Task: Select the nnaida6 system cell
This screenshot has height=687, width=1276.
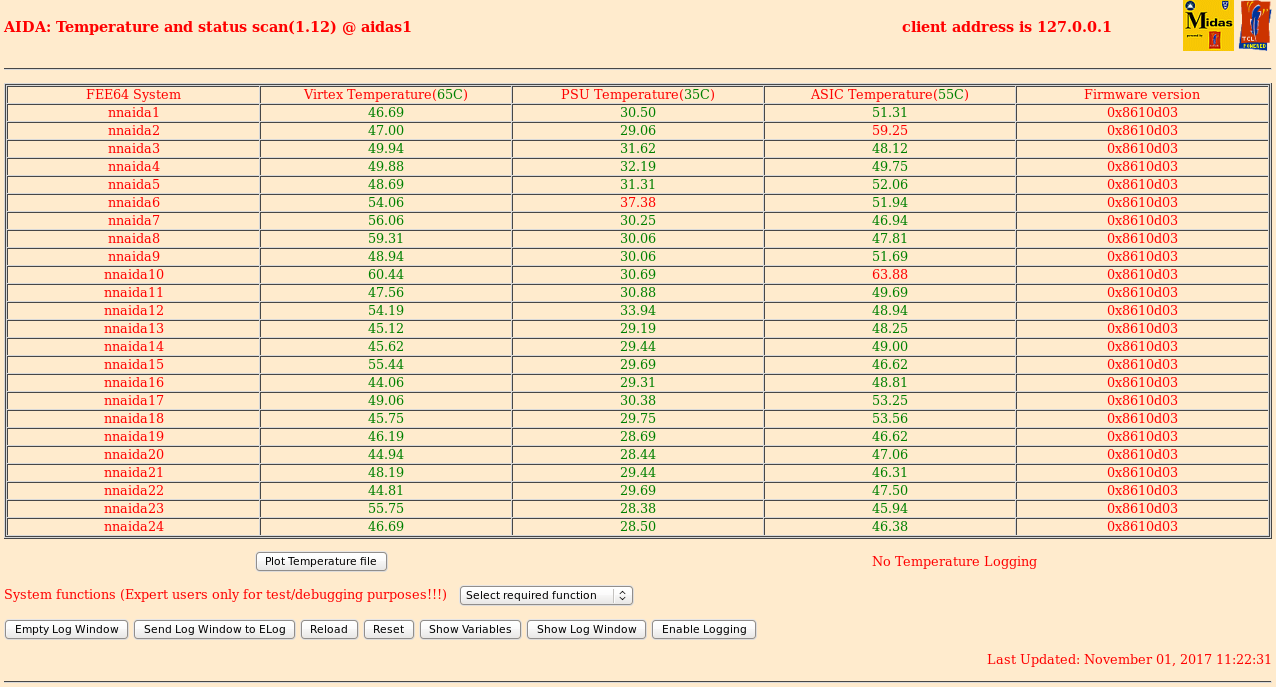Action: tap(134, 203)
